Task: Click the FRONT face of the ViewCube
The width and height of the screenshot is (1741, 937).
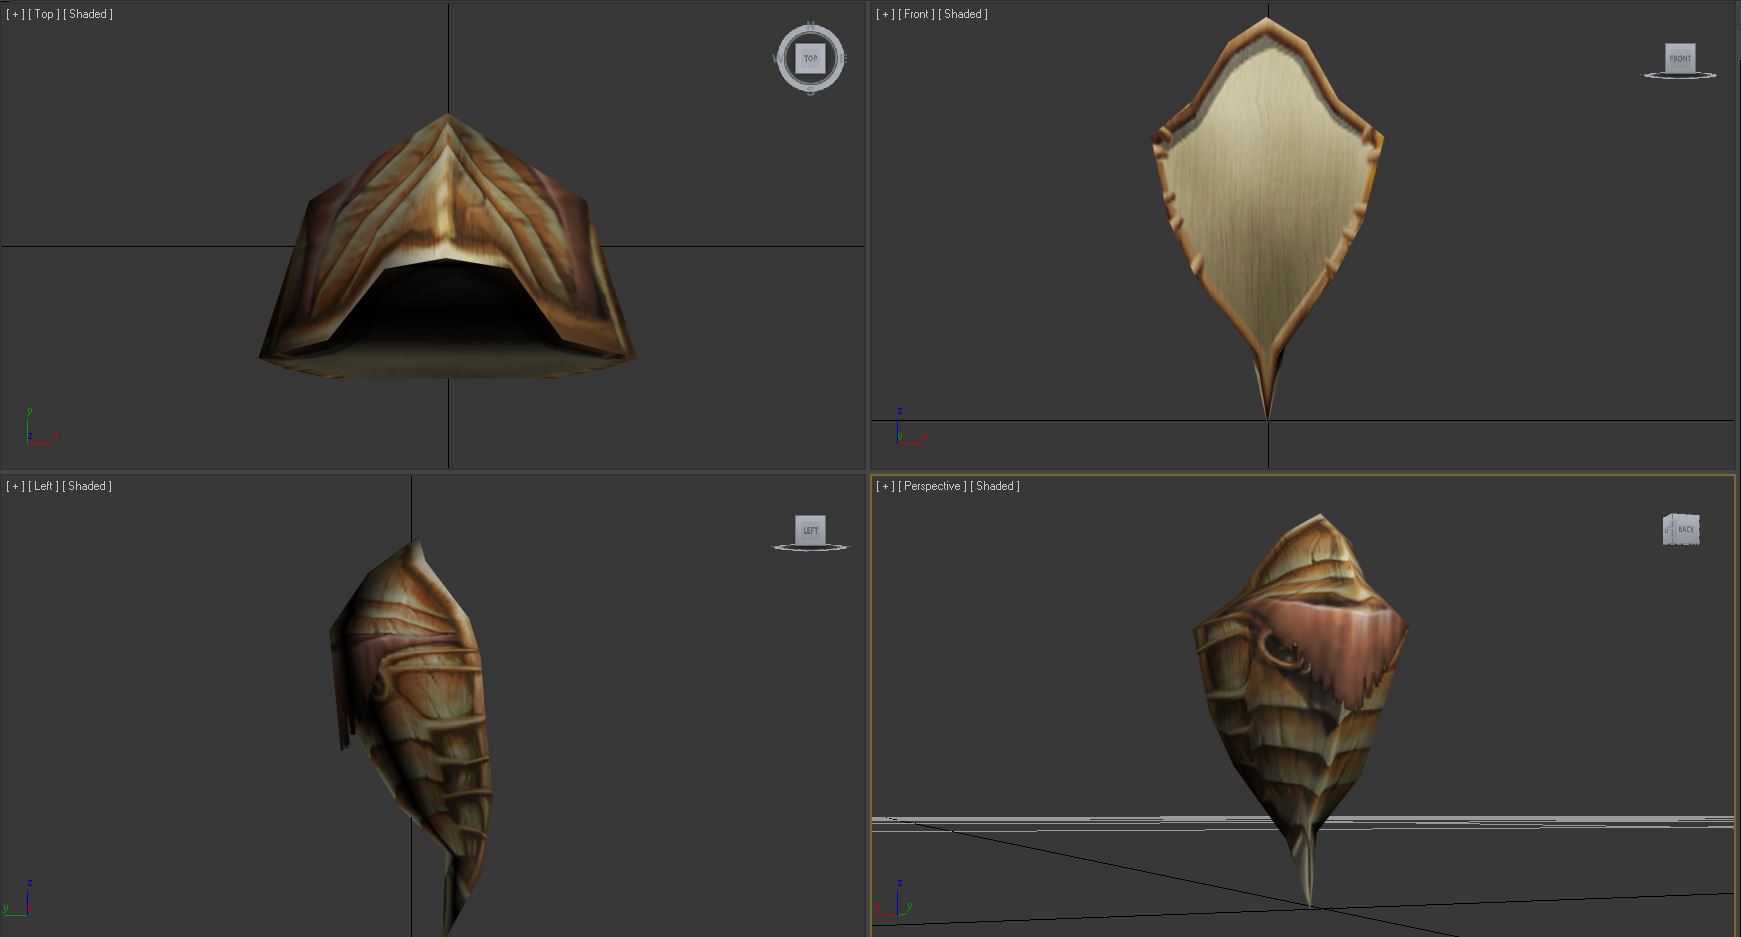Action: 1680,57
